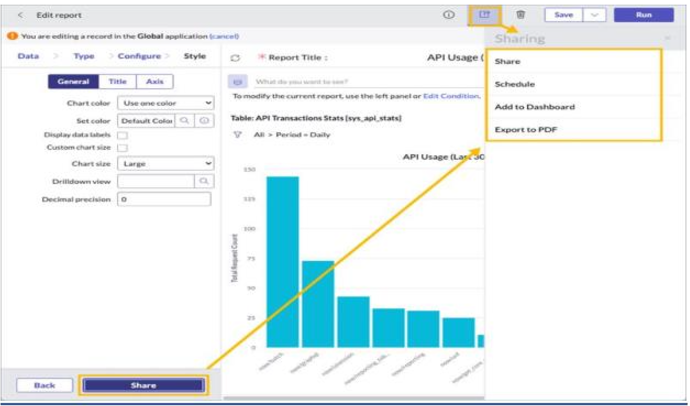Click the delete trash icon
Image resolution: width=690 pixels, height=406 pixels.
pos(521,15)
